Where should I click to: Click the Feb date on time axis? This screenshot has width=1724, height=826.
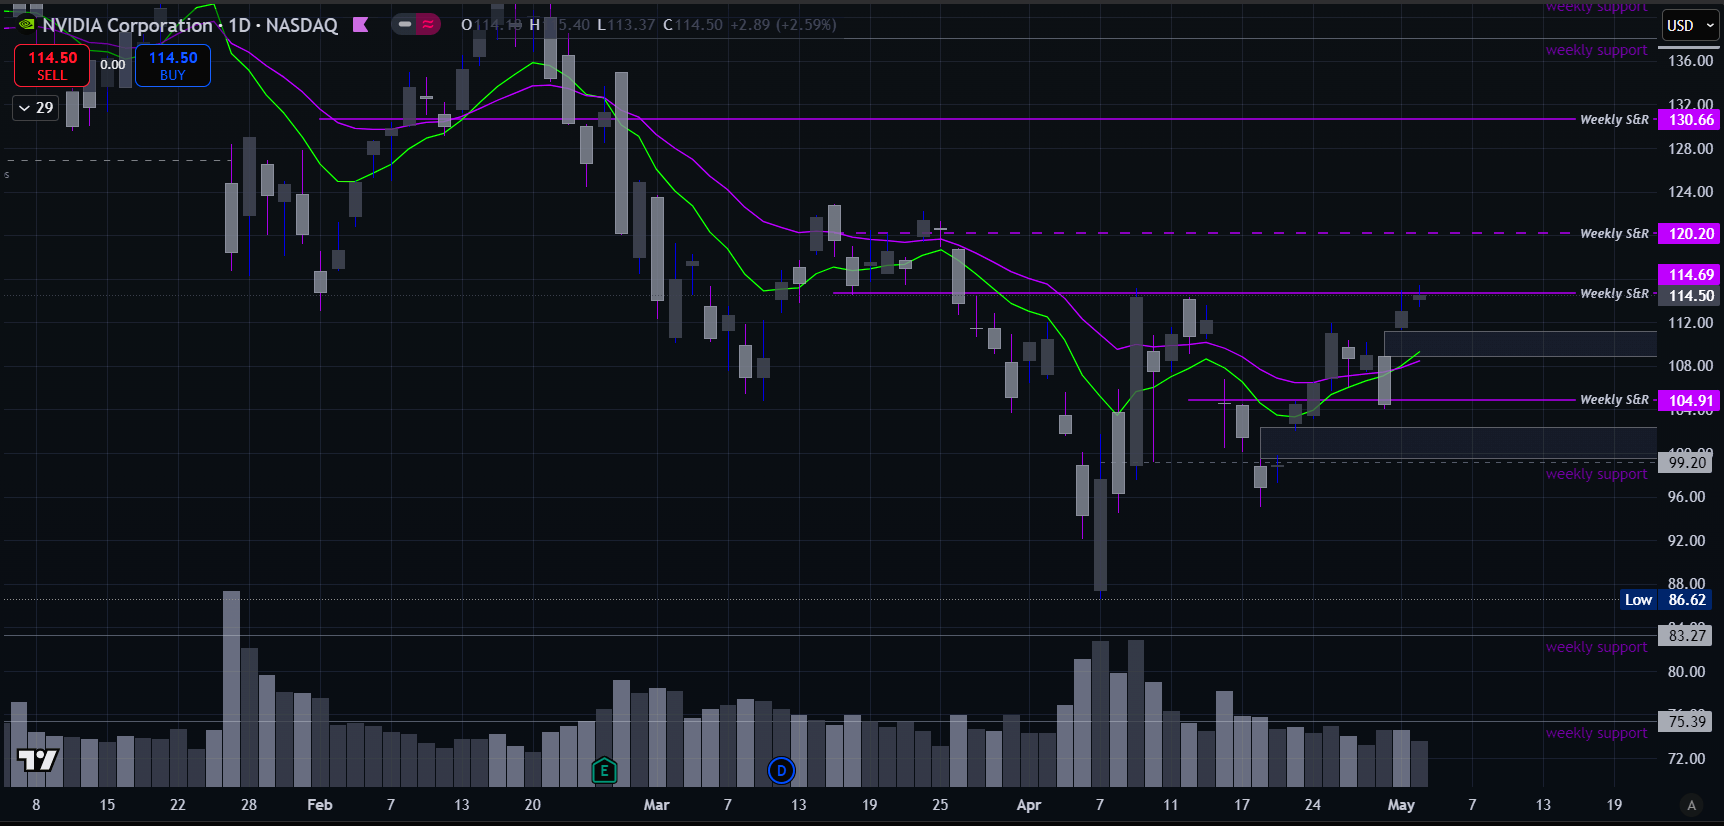[x=319, y=805]
